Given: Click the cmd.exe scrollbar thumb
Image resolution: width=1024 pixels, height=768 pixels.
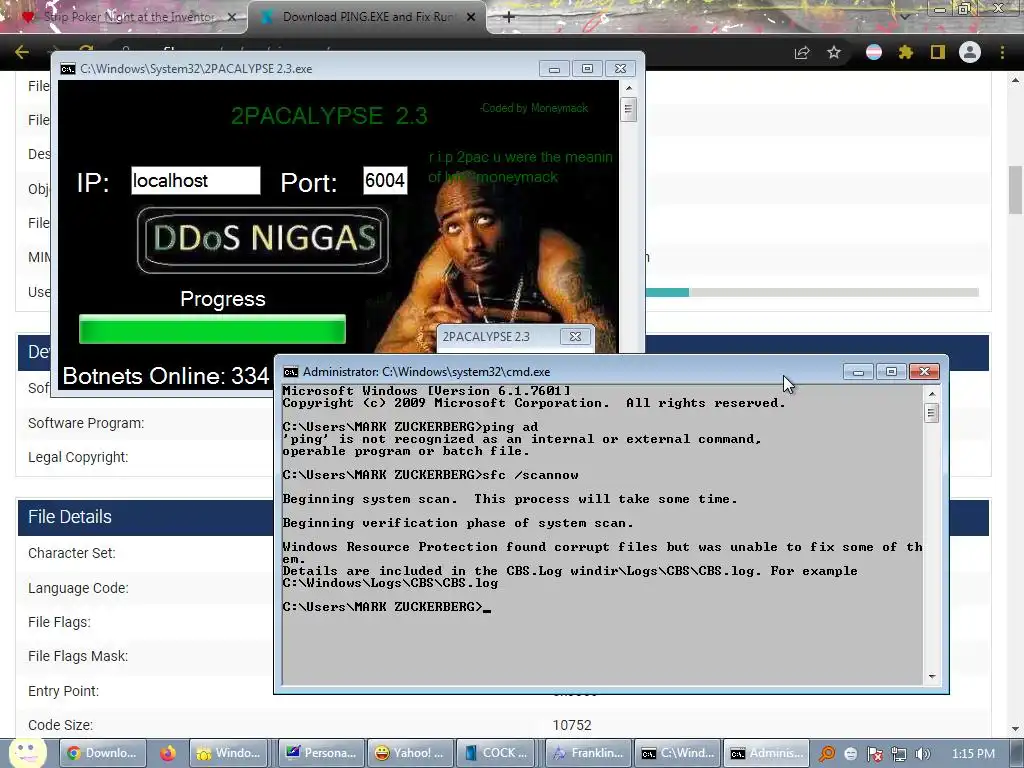Looking at the screenshot, I should [x=932, y=413].
